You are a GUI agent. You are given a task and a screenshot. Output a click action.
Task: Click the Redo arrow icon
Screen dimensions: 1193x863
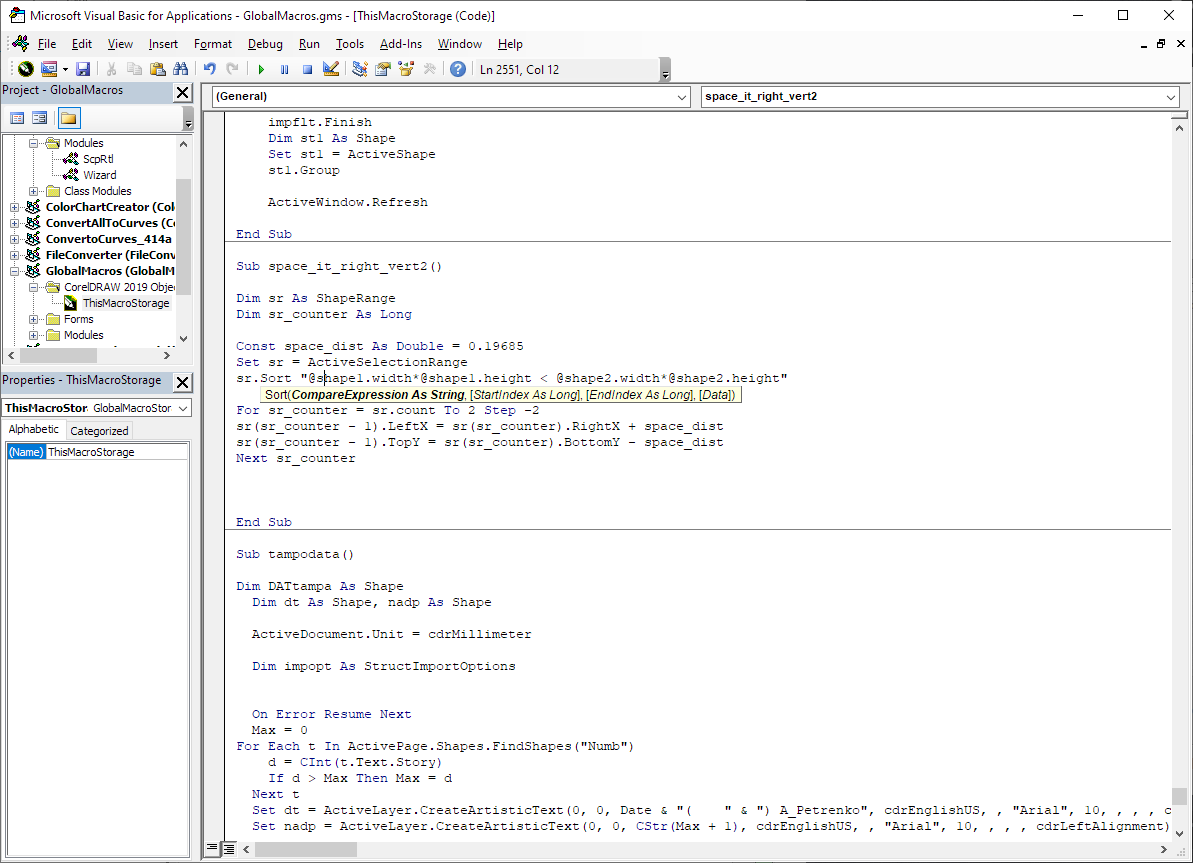click(232, 69)
